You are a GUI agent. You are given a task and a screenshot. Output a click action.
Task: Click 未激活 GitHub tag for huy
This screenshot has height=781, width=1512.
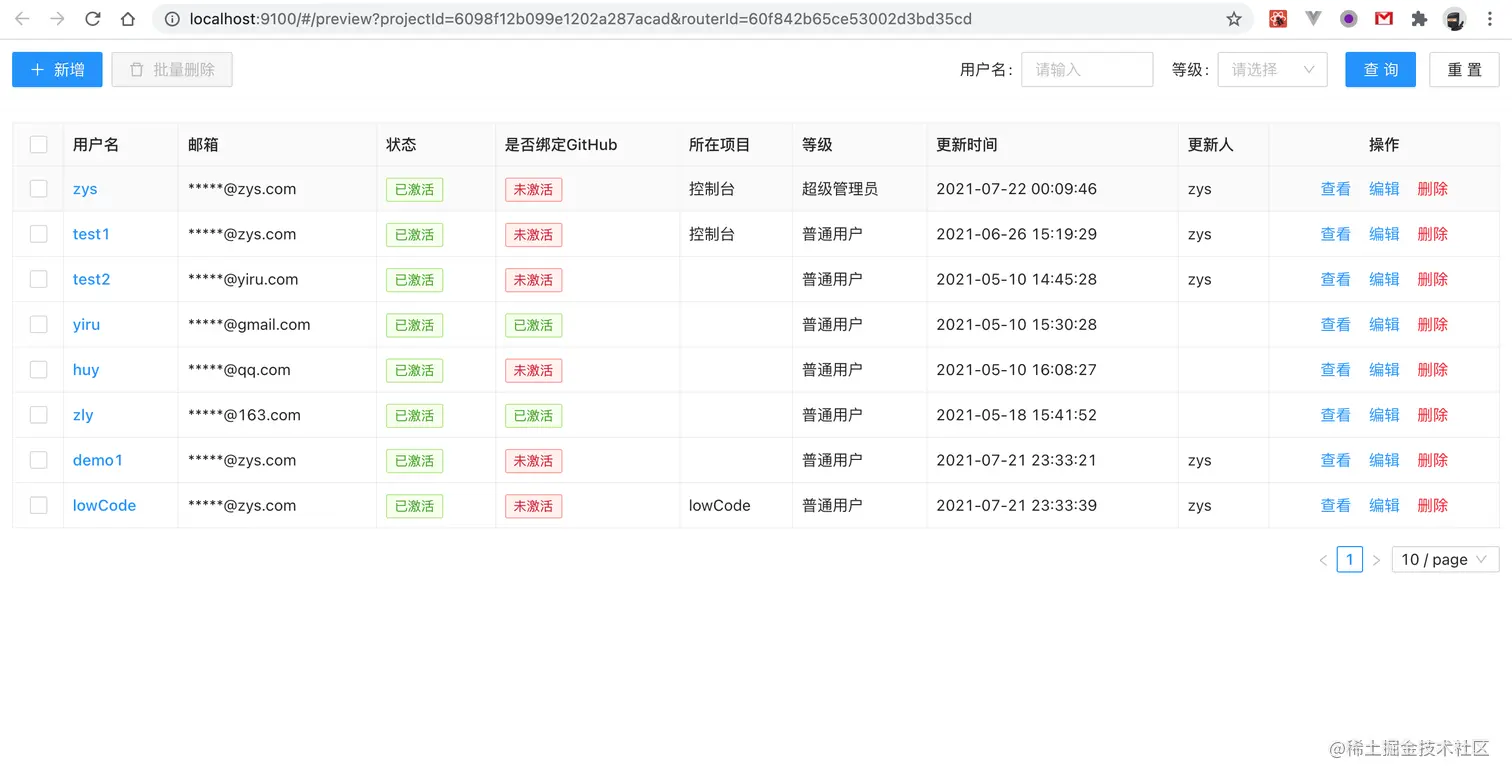(x=533, y=370)
